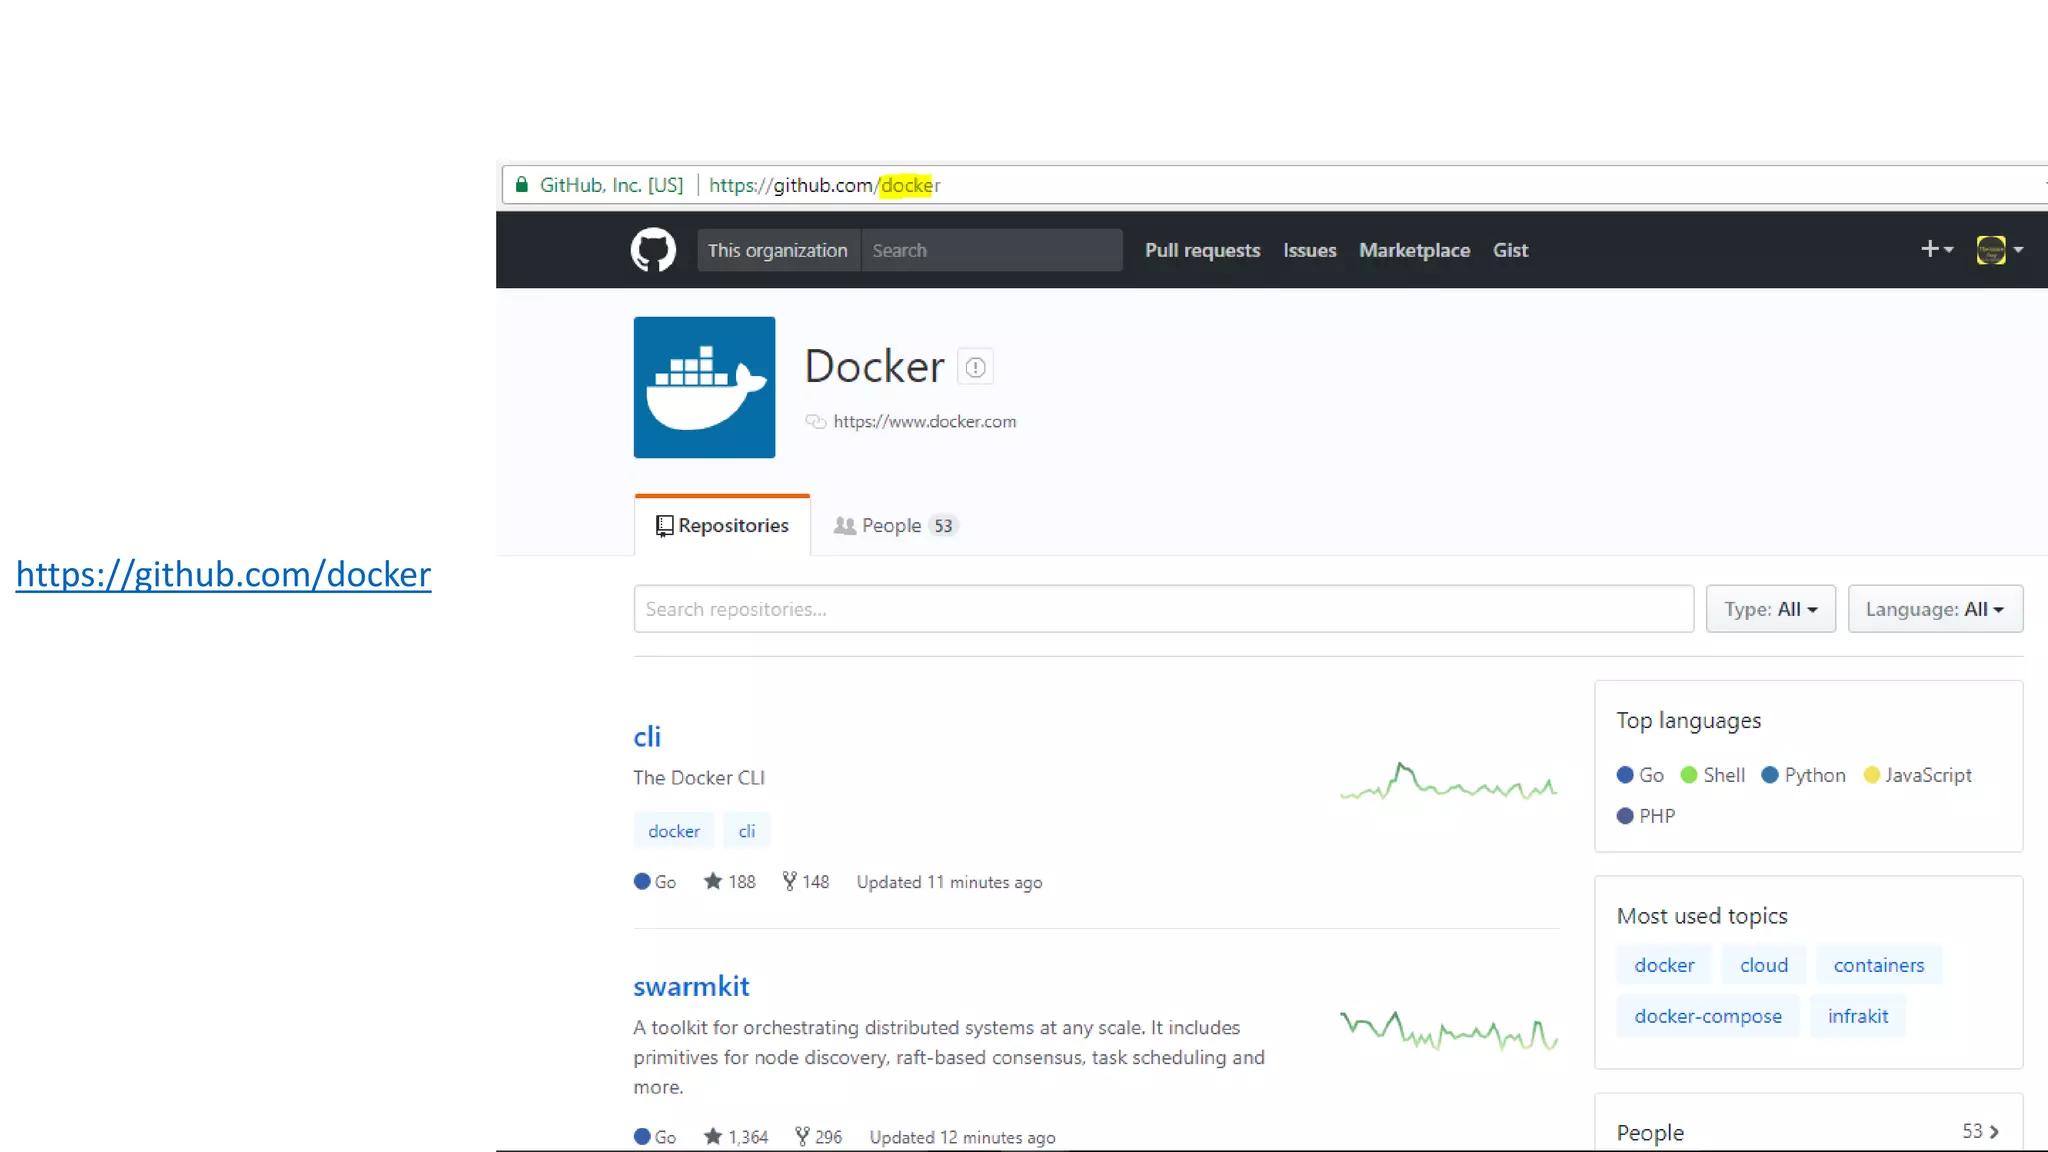Click 'Updated 11 minutes ago' text
This screenshot has width=2048, height=1152.
coord(949,882)
